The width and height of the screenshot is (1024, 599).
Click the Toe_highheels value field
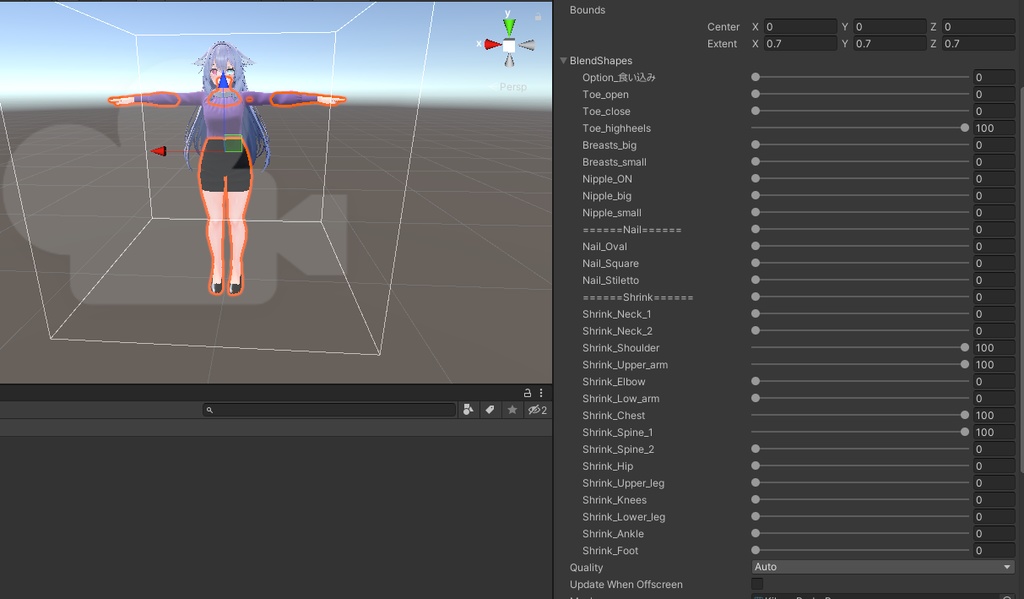pos(994,128)
